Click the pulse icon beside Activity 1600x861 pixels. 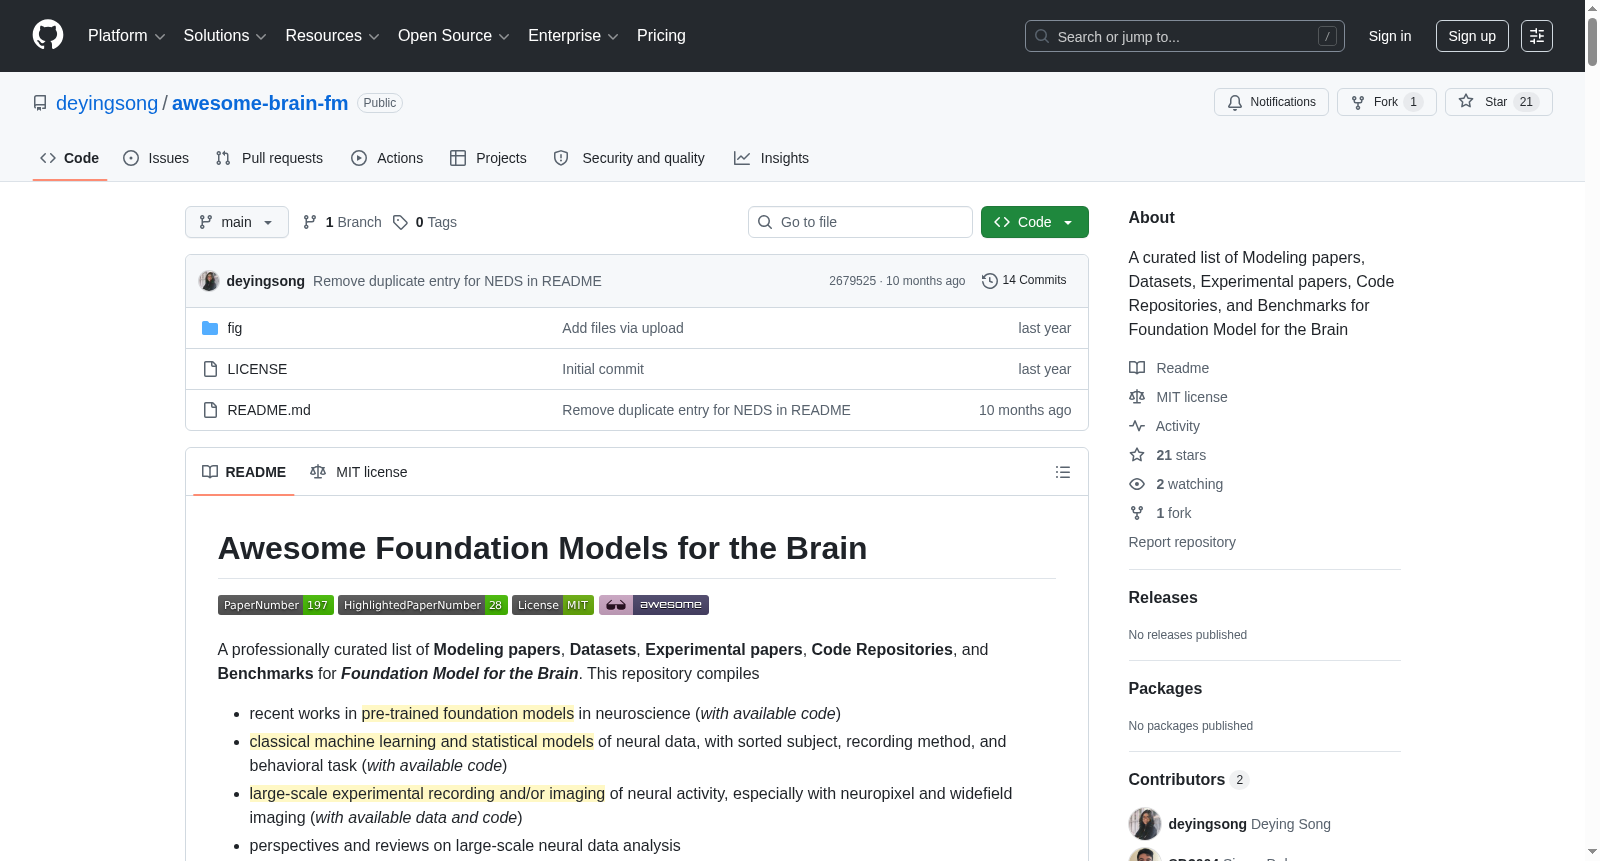[1137, 426]
